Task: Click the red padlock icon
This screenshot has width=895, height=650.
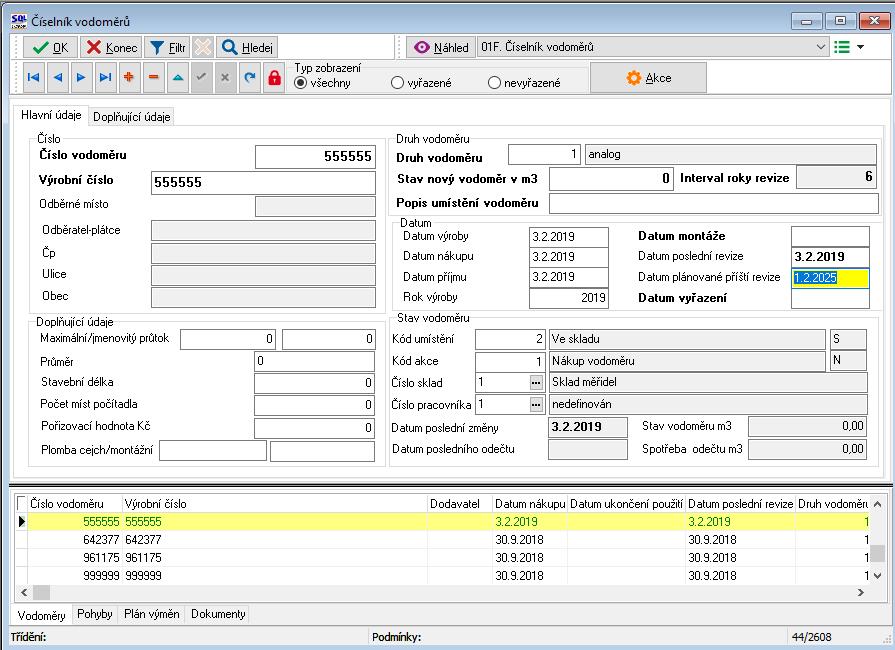Action: click(x=274, y=78)
